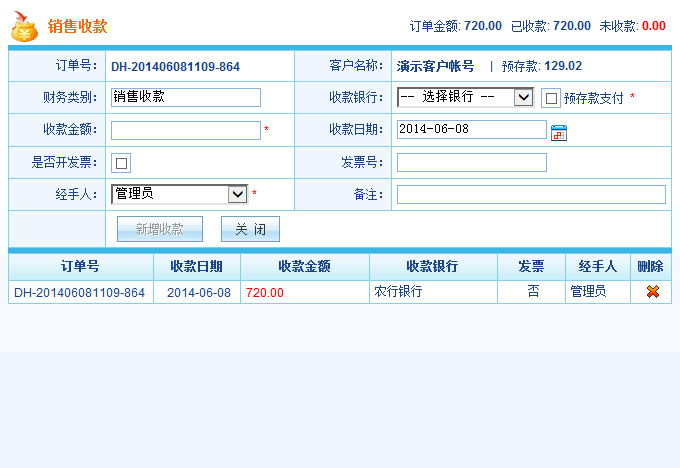Click the 关闭 button

250,229
